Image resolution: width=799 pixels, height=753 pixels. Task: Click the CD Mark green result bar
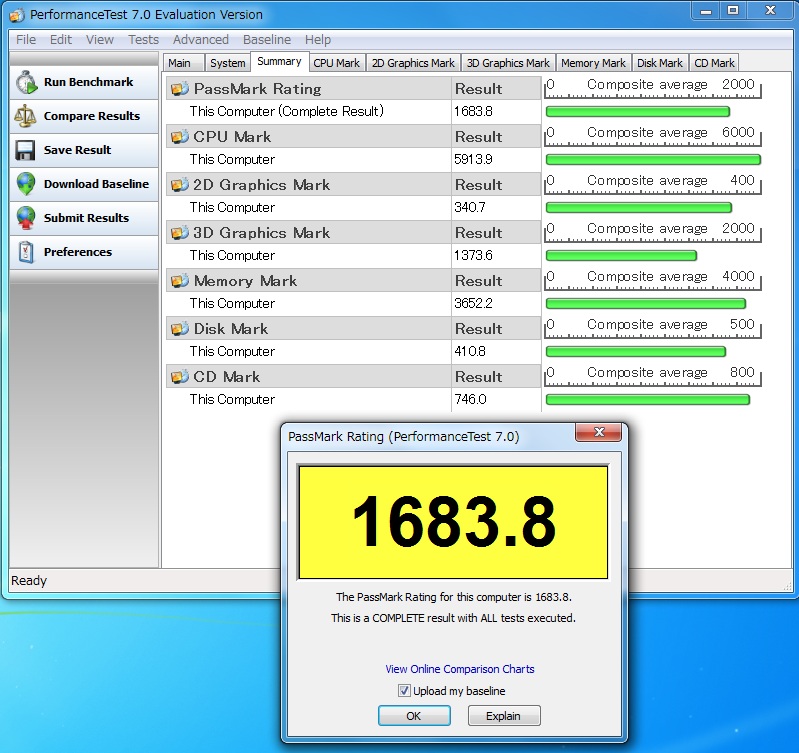point(648,399)
